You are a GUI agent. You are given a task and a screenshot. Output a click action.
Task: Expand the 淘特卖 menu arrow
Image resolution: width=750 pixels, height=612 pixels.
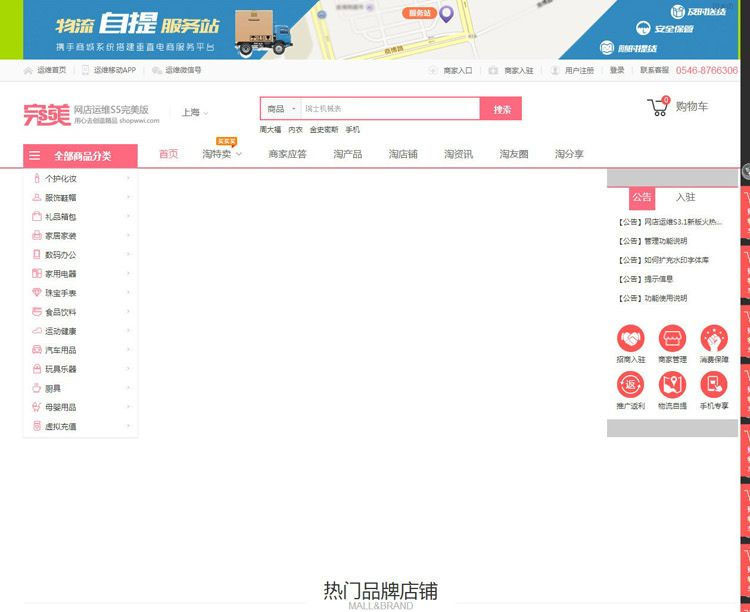coord(239,154)
